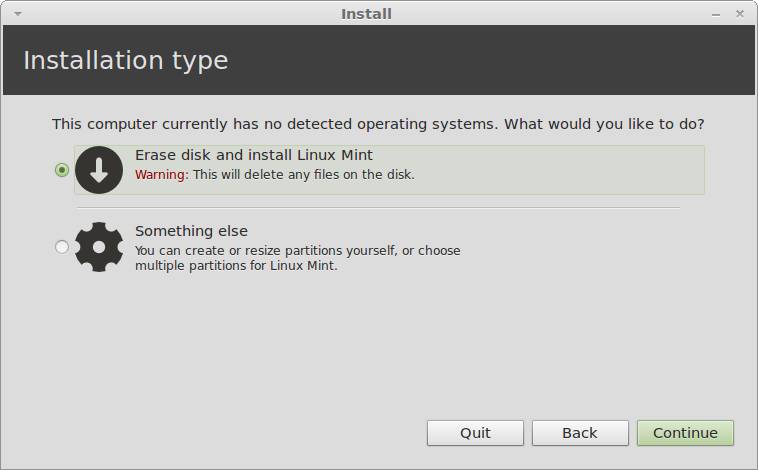Click the "Install" window title text

366,14
